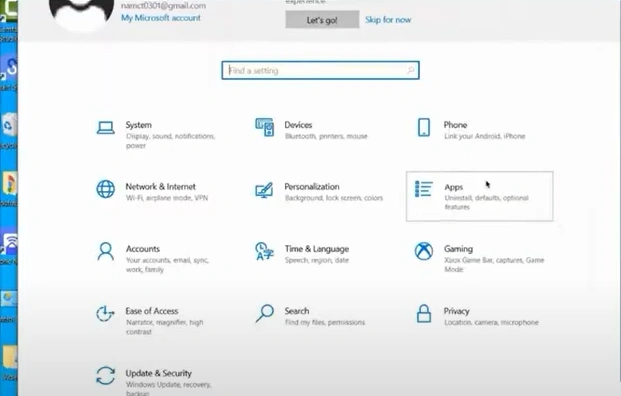Open the Gaming Xbox icon
The height and width of the screenshot is (396, 621).
(x=424, y=251)
